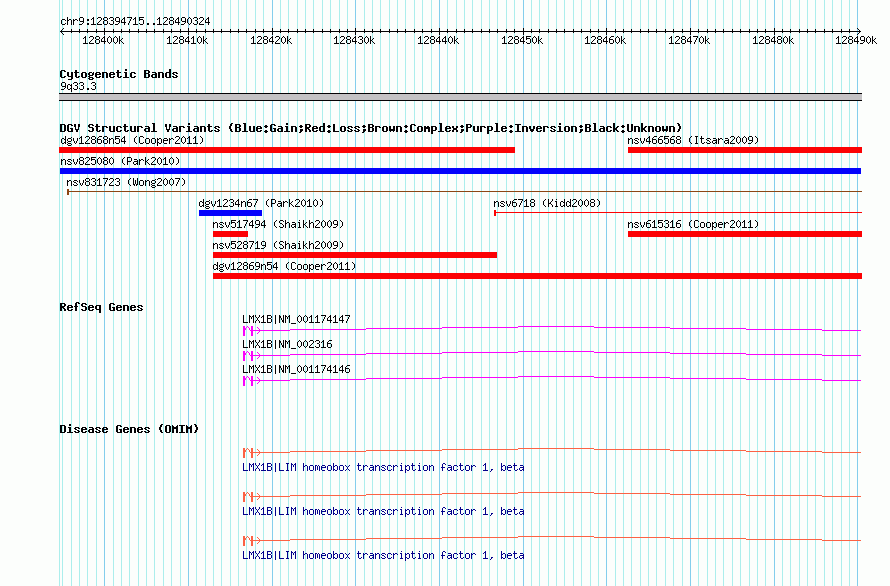This screenshot has width=890, height=586.
Task: Select the NM_001174146 gene exon arrow glyph
Action: click(251, 380)
